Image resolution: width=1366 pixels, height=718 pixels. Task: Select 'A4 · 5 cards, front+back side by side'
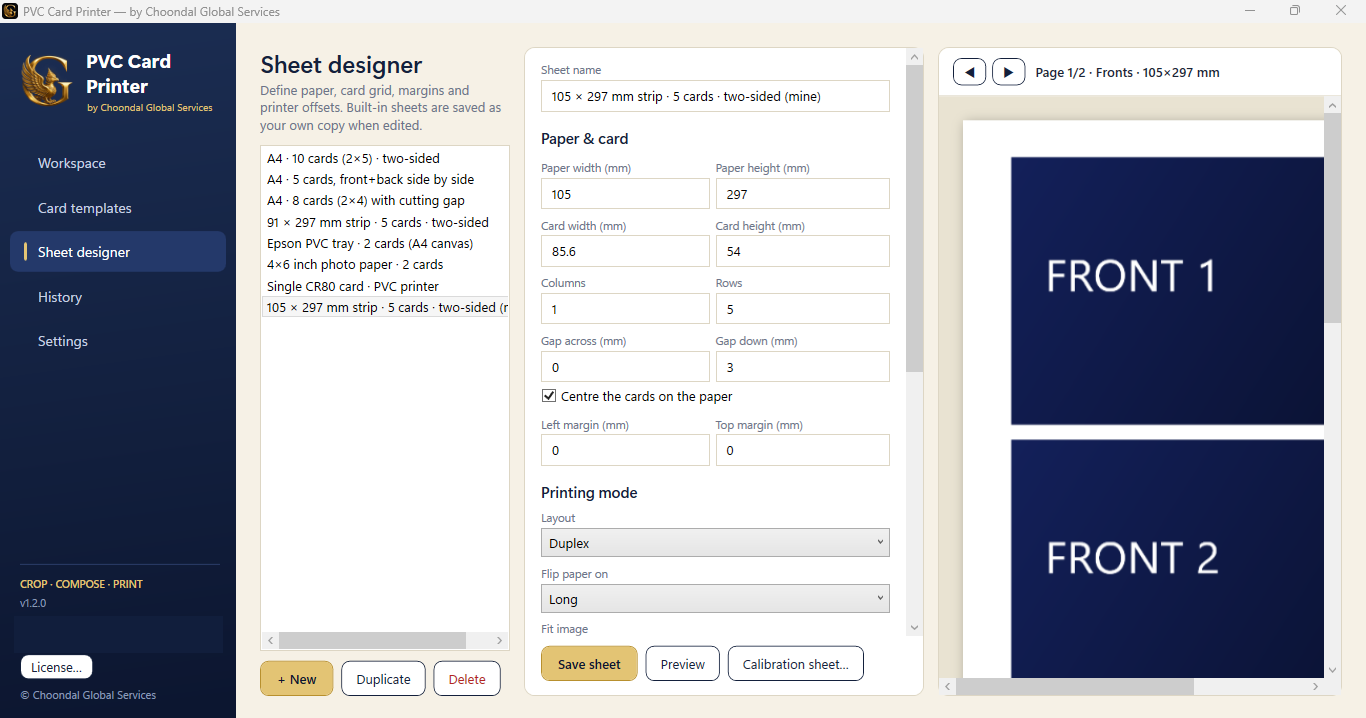coord(385,179)
